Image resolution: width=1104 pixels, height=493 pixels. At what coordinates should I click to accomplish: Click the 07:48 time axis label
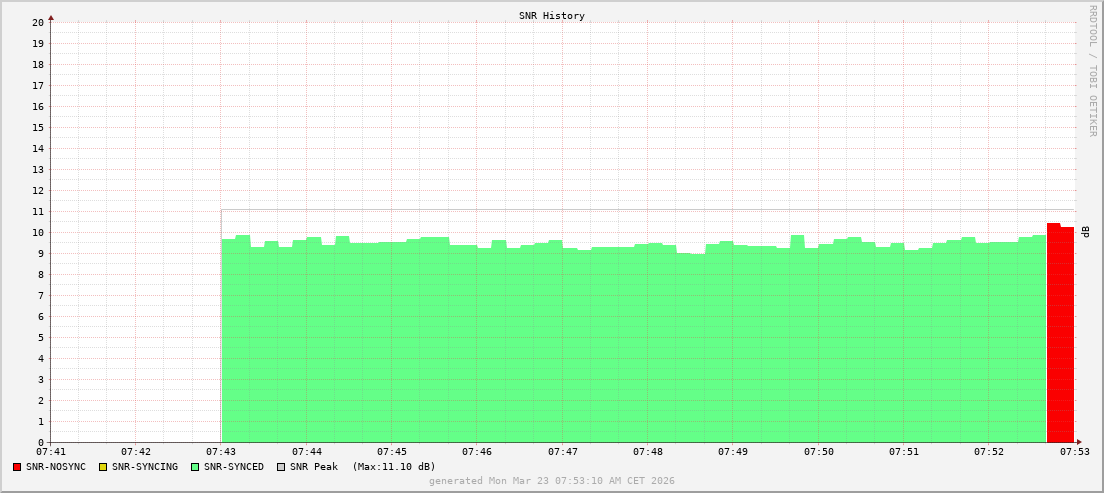point(648,452)
